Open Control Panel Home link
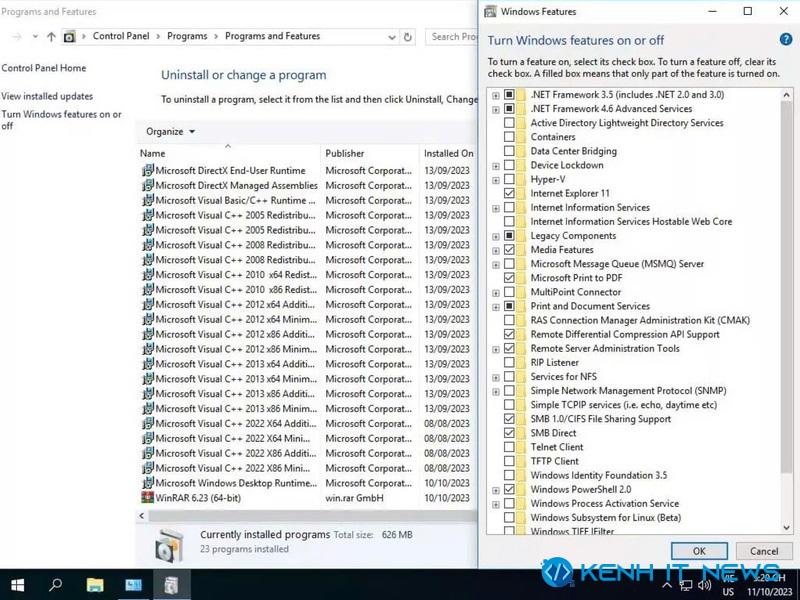 tap(44, 68)
